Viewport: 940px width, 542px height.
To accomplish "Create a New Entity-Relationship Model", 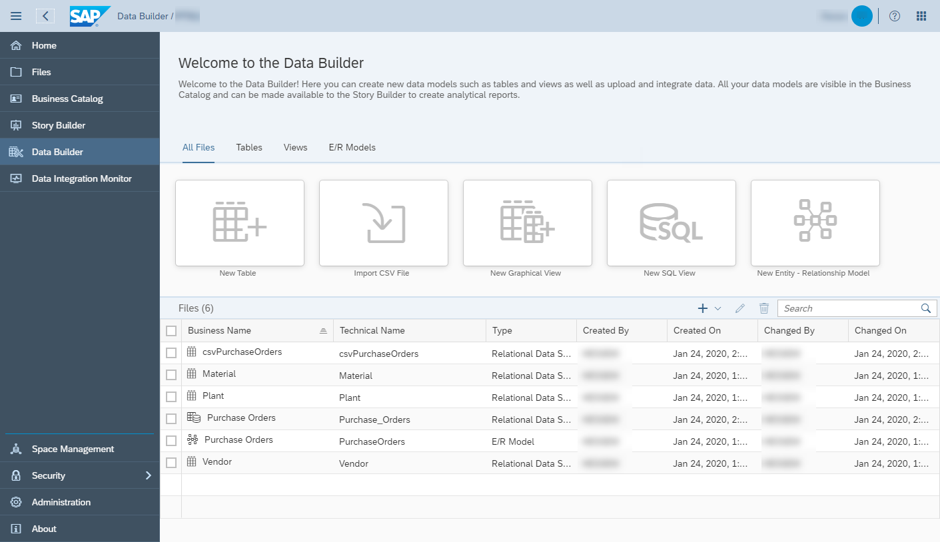I will point(815,222).
